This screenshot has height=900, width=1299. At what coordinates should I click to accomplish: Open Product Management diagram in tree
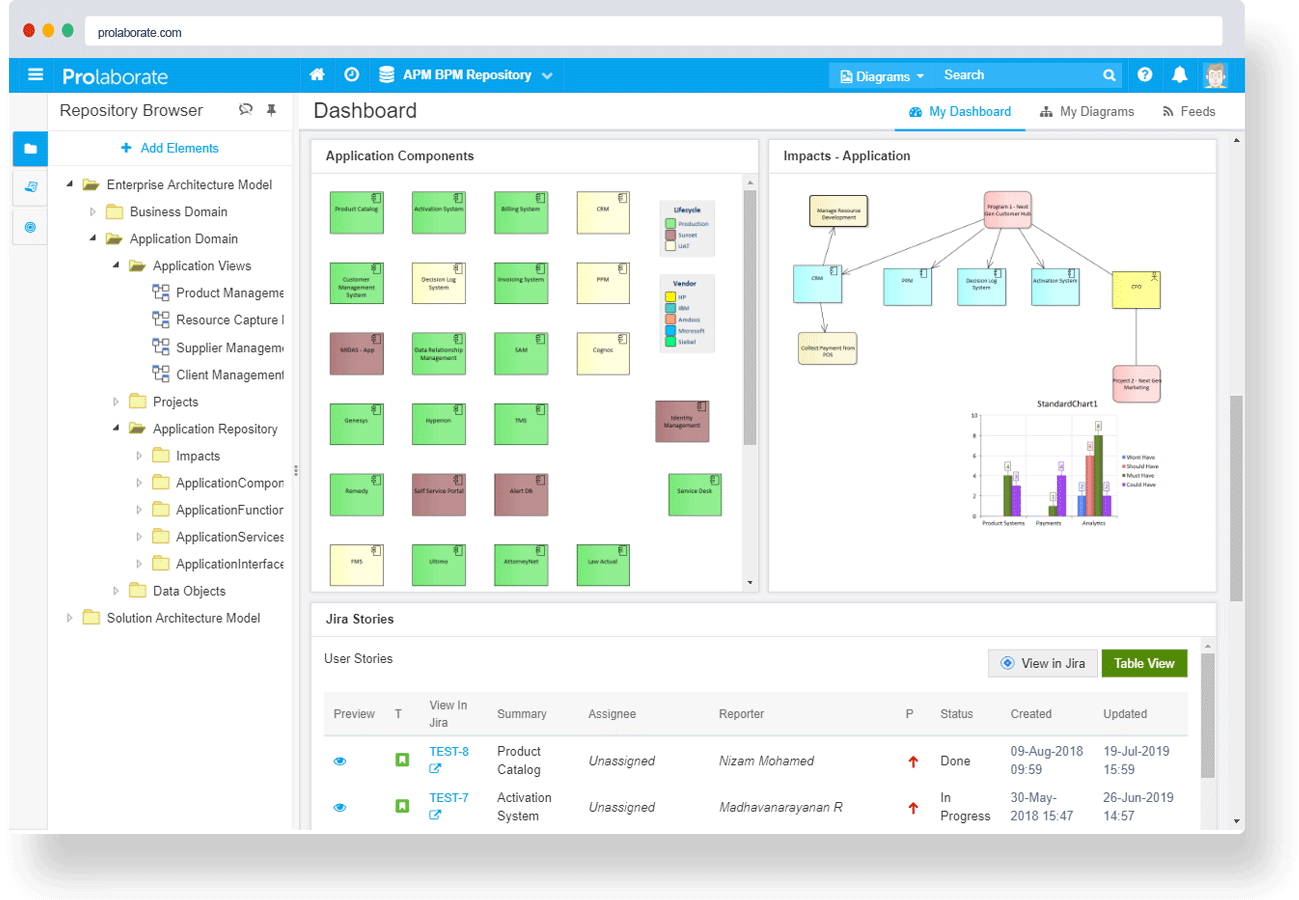click(219, 293)
